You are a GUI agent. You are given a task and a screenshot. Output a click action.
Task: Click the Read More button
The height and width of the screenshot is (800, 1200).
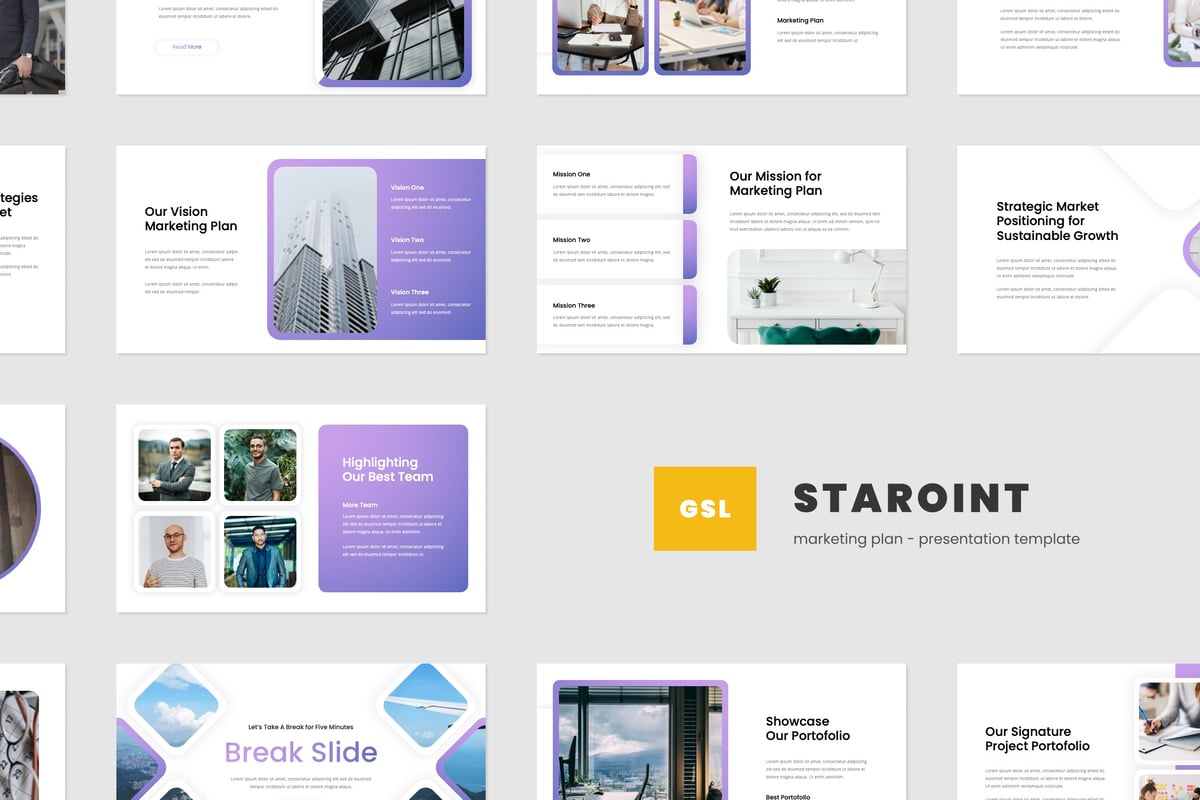click(187, 47)
